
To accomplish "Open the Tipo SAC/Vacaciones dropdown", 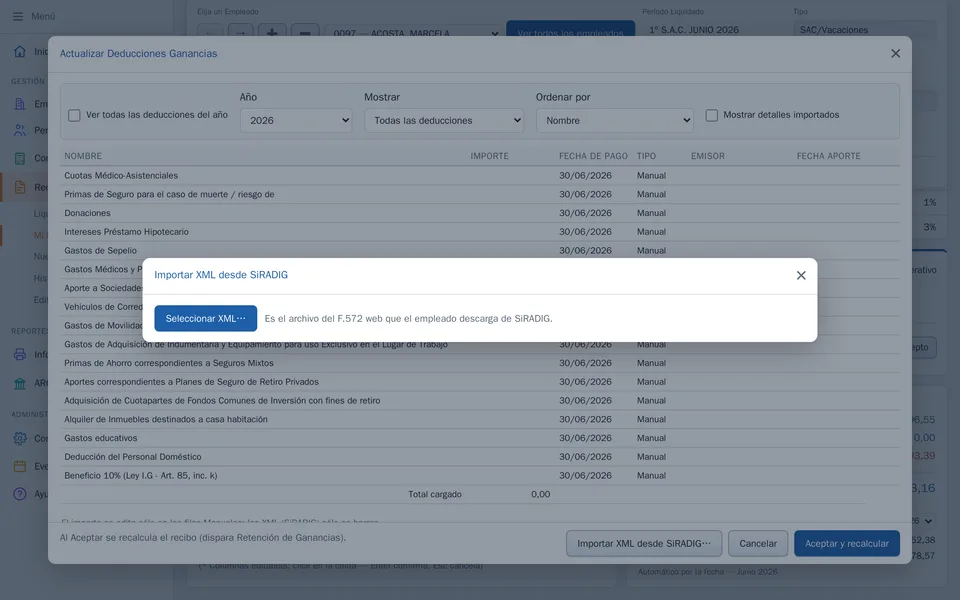I will [x=864, y=30].
